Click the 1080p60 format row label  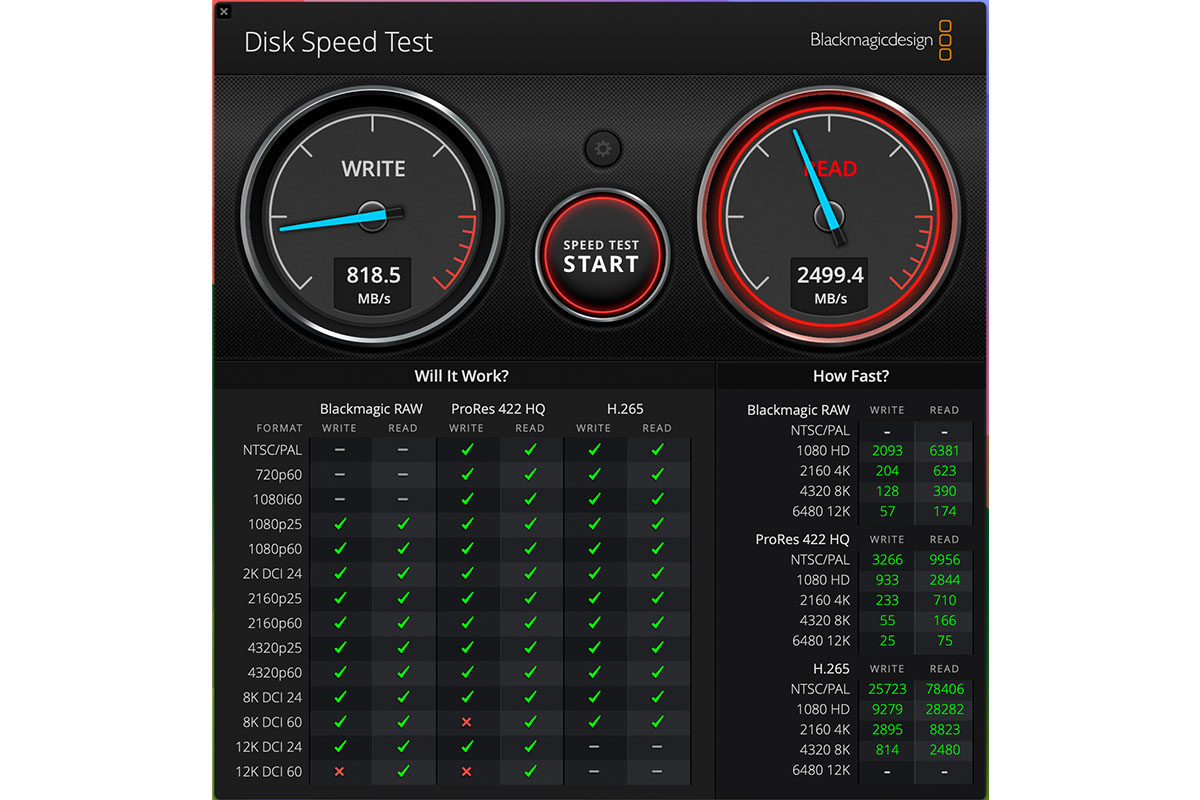tap(275, 549)
